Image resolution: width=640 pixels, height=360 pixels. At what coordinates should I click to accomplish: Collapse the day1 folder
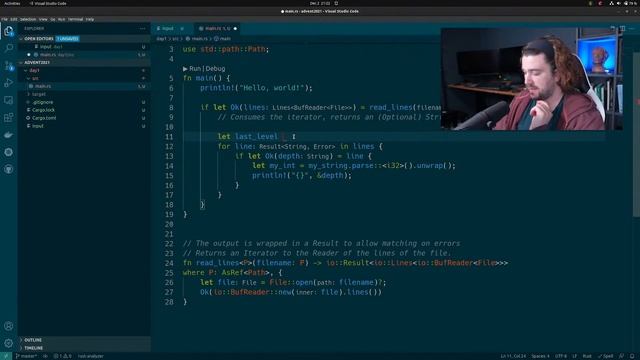[x=84, y=70]
